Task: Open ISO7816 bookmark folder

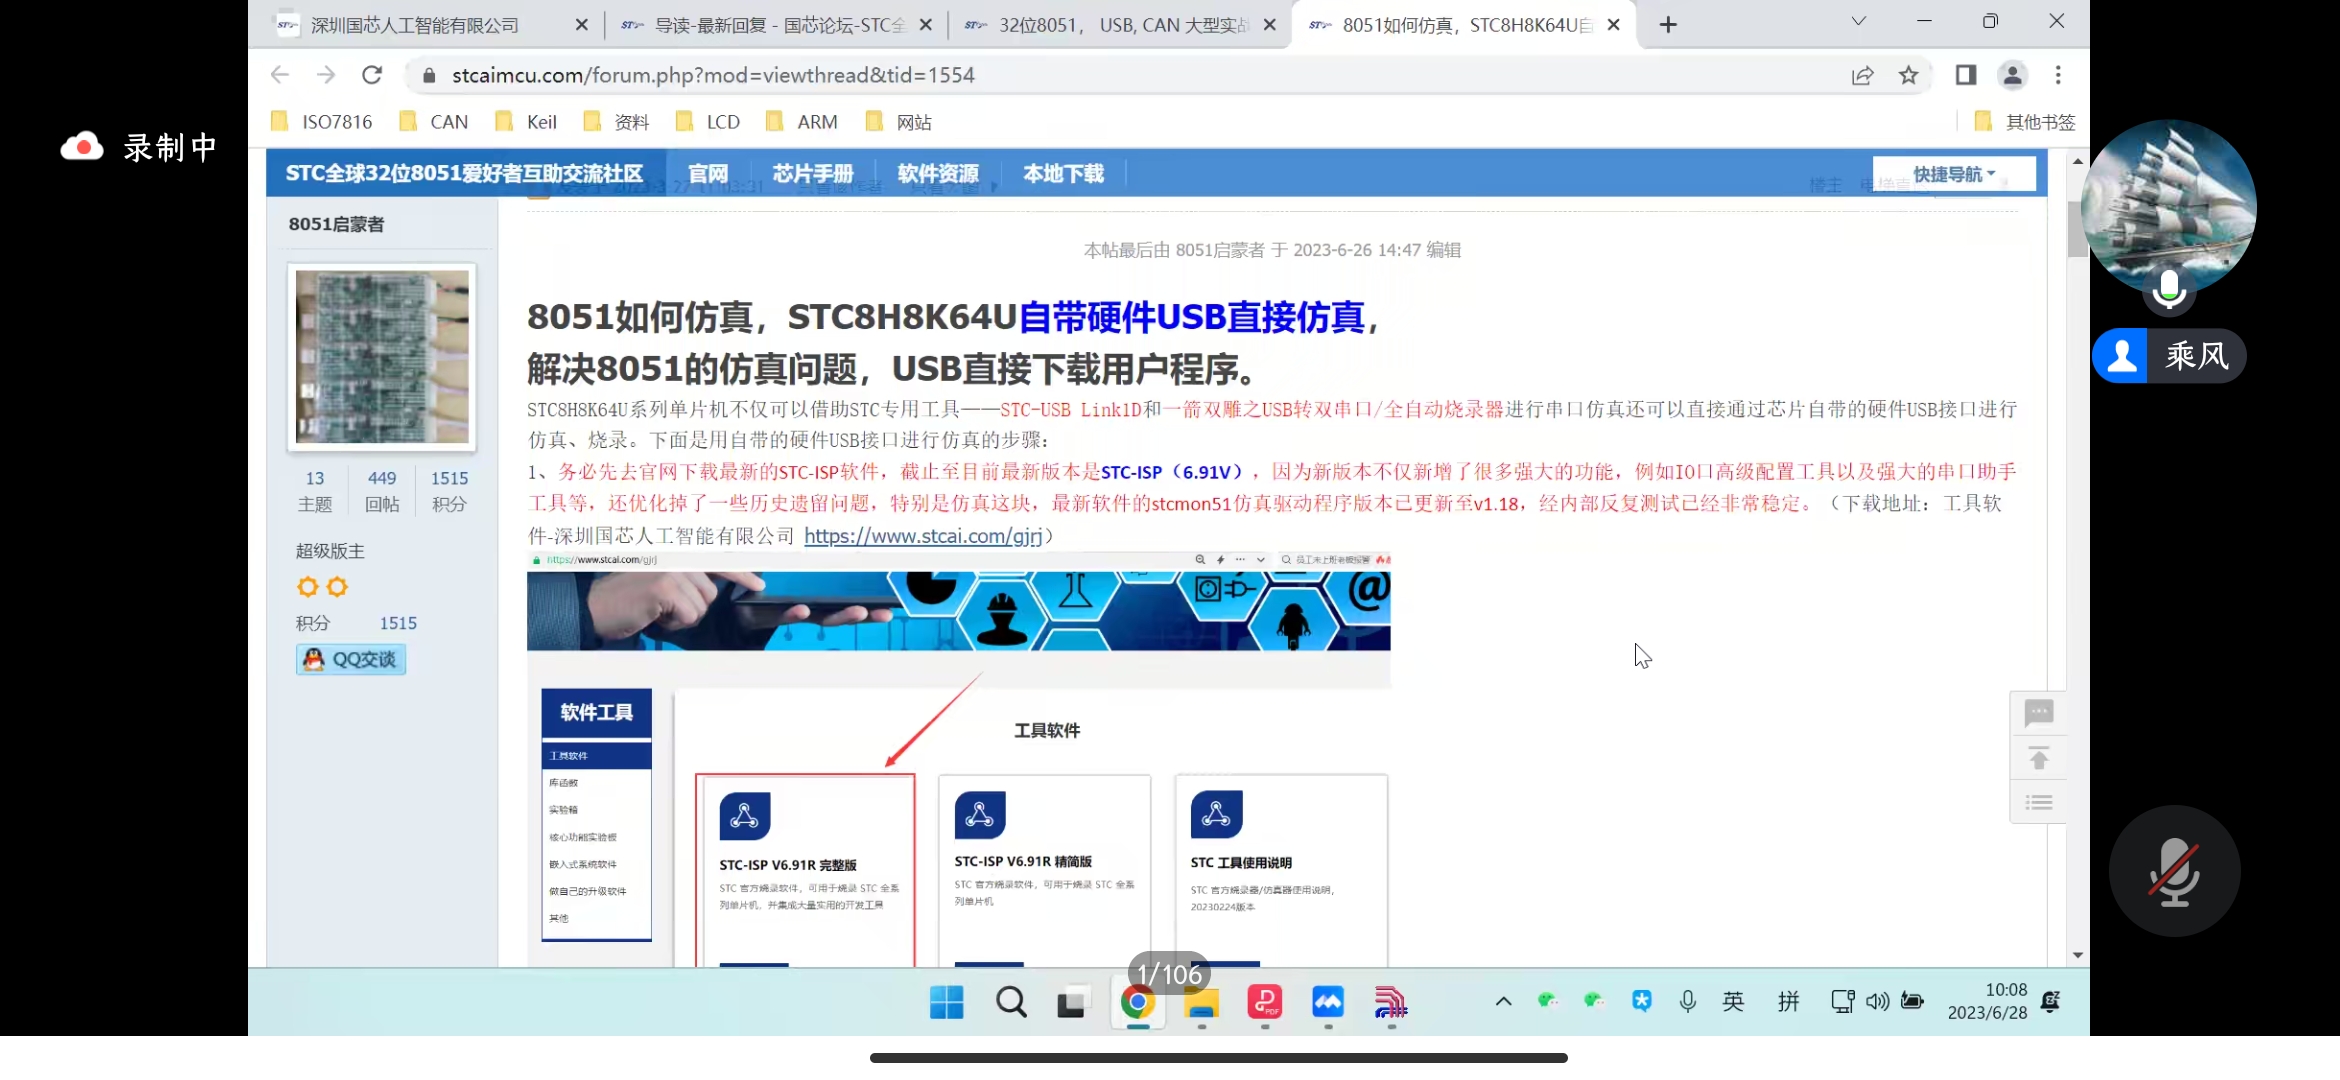Action: tap(322, 122)
